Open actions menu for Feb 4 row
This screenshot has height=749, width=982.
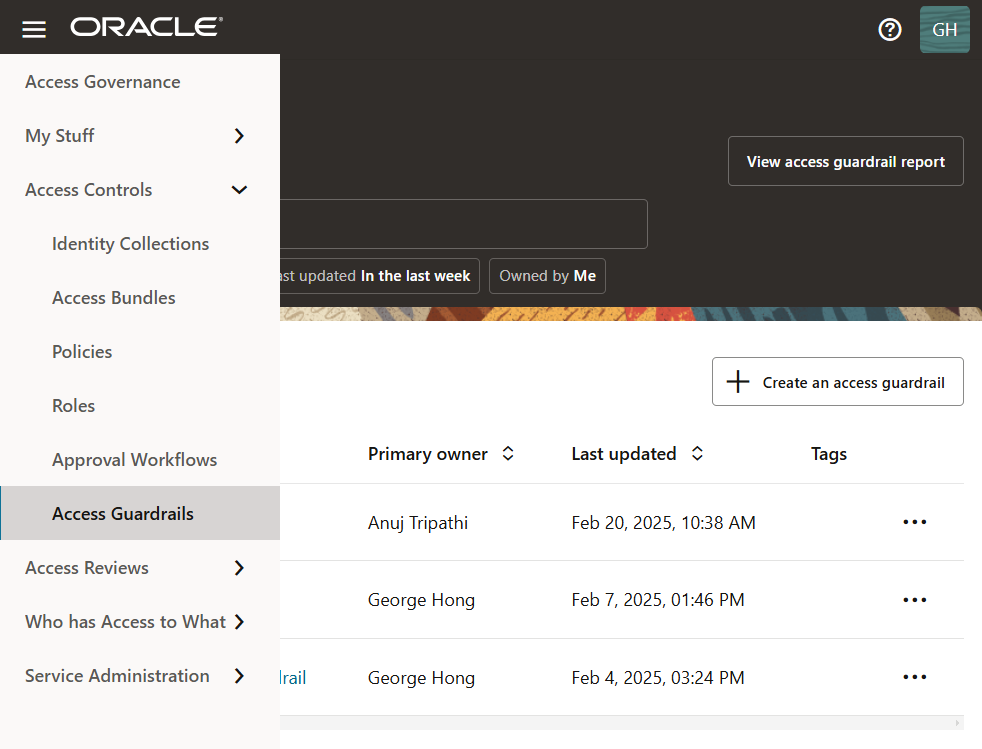tap(914, 677)
